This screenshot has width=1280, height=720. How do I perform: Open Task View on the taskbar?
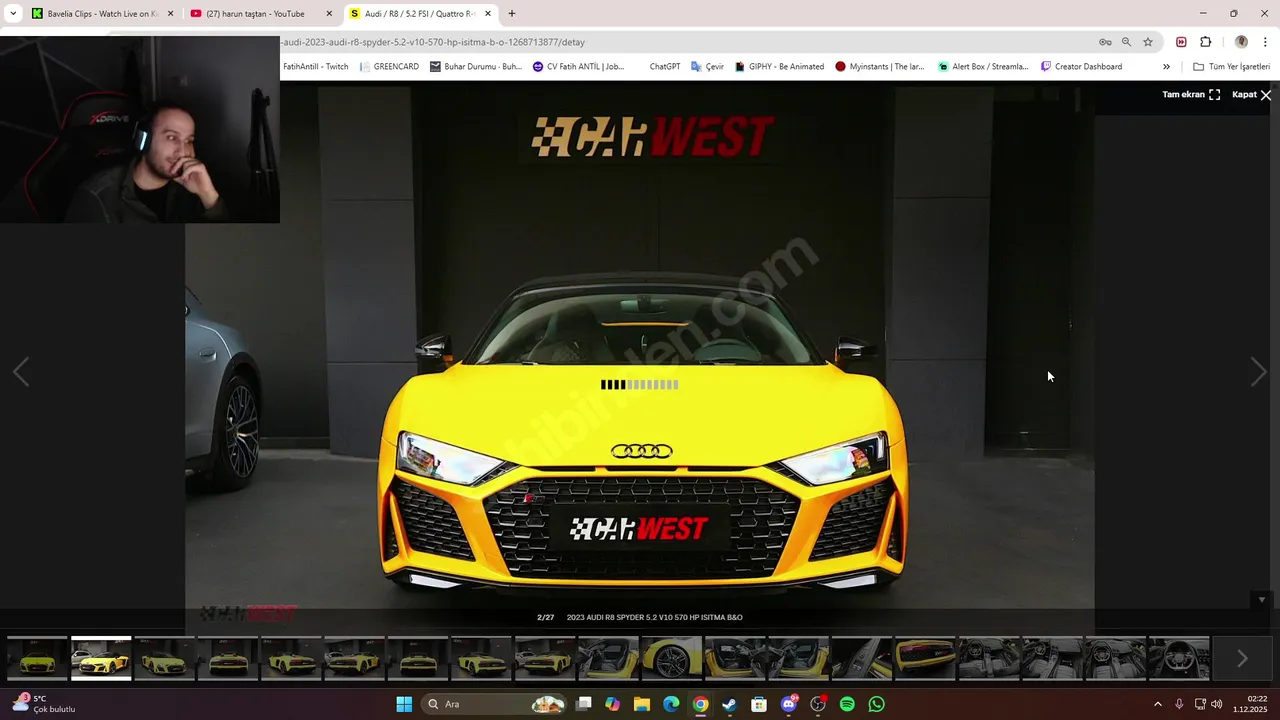pyautogui.click(x=584, y=704)
